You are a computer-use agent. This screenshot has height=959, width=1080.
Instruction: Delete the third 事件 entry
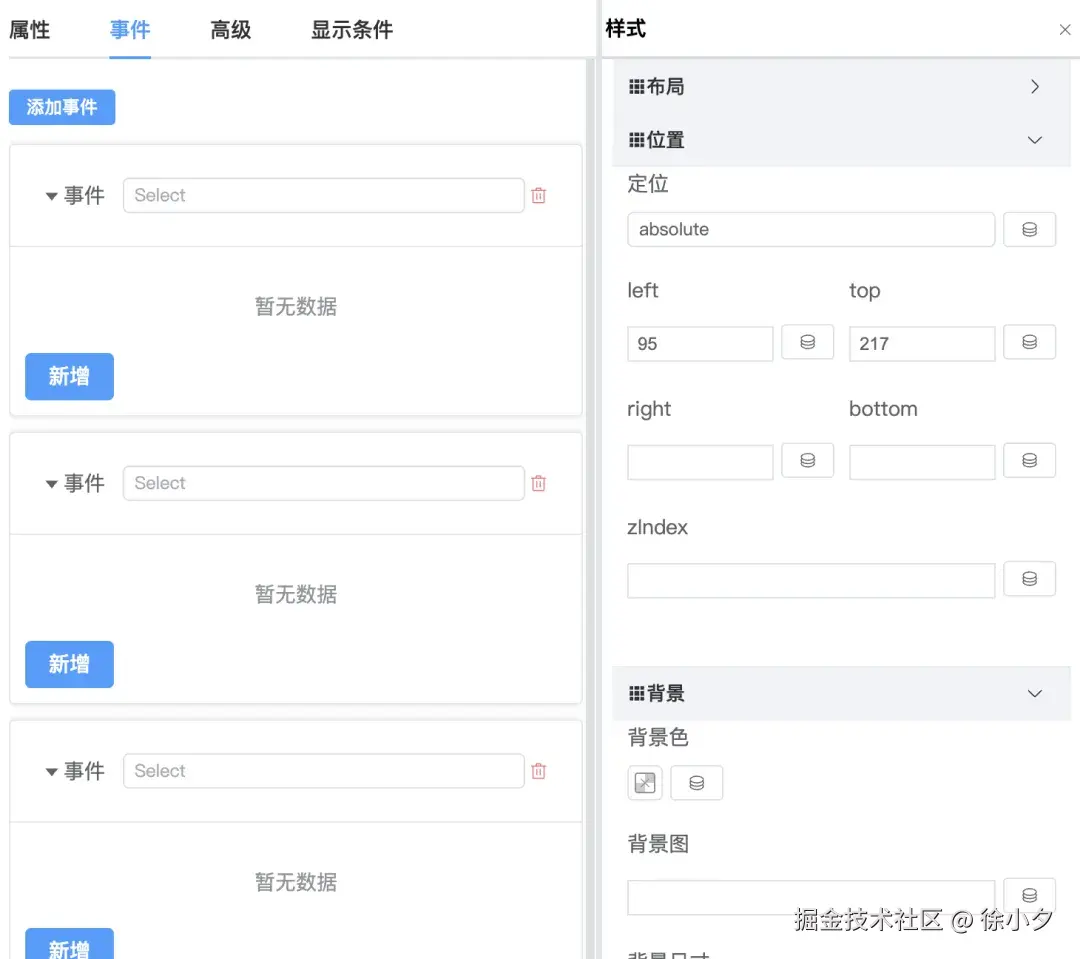(x=538, y=770)
